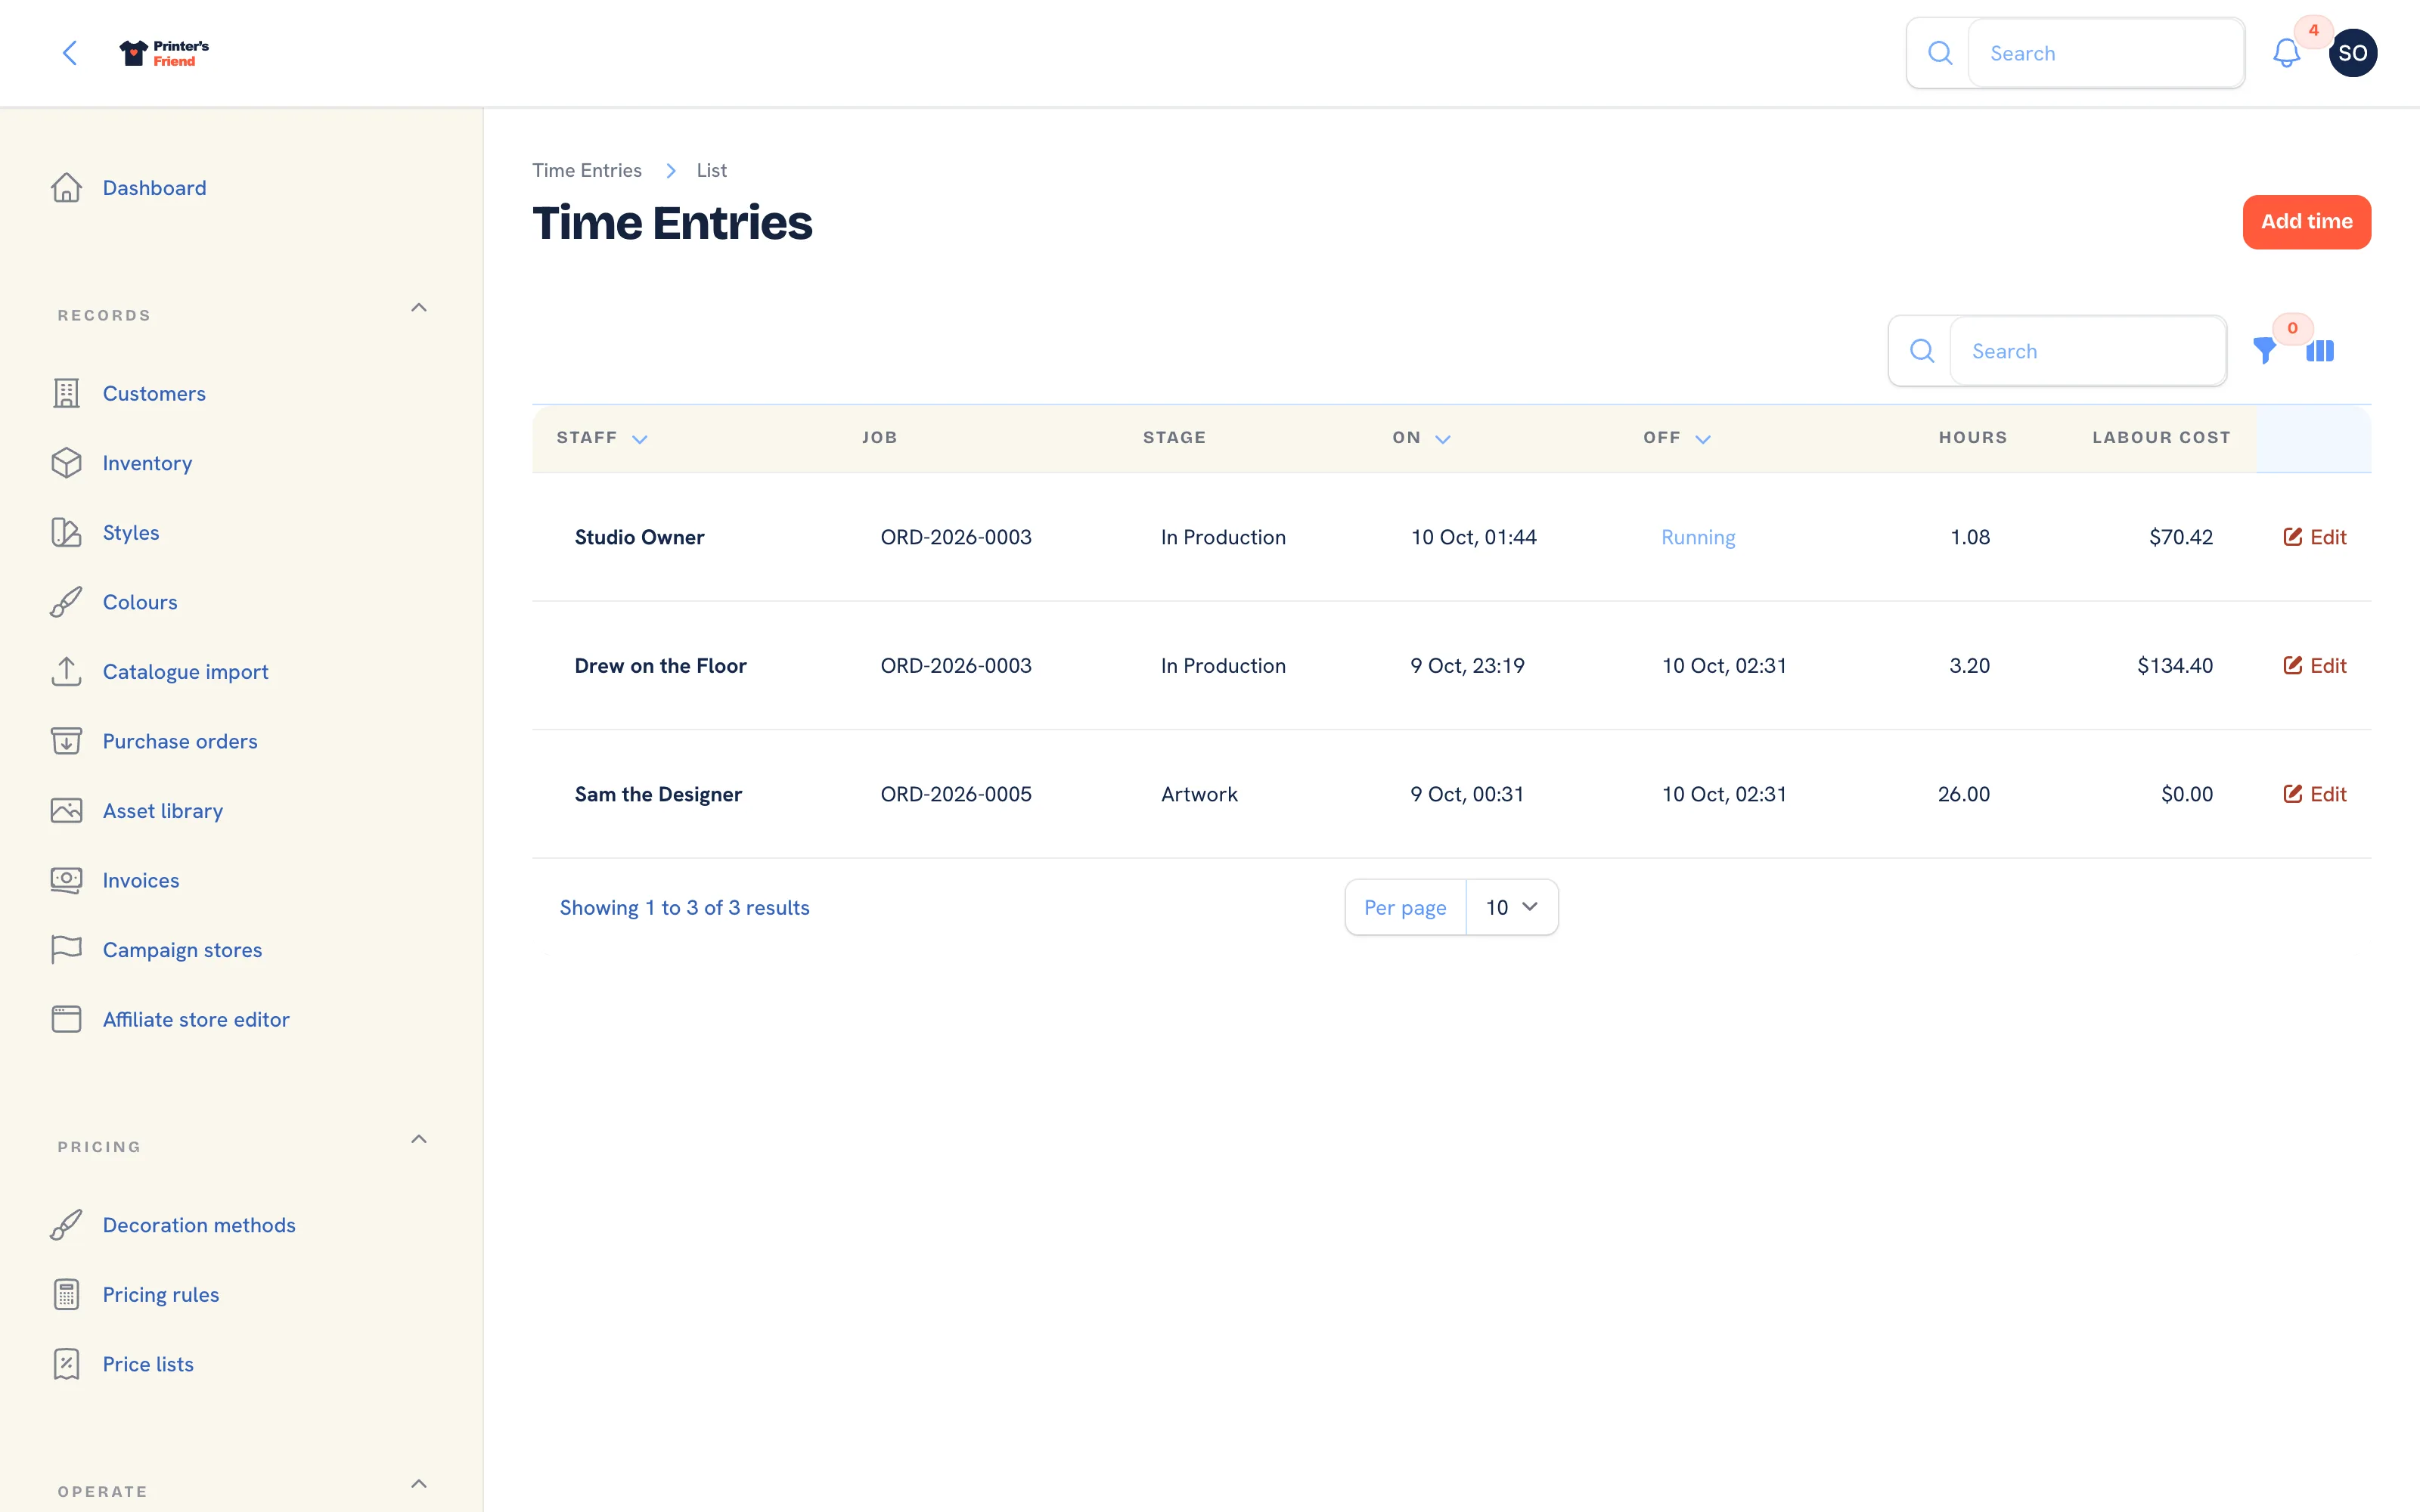Open the SO user avatar menu
The height and width of the screenshot is (1512, 2420).
pos(2352,53)
